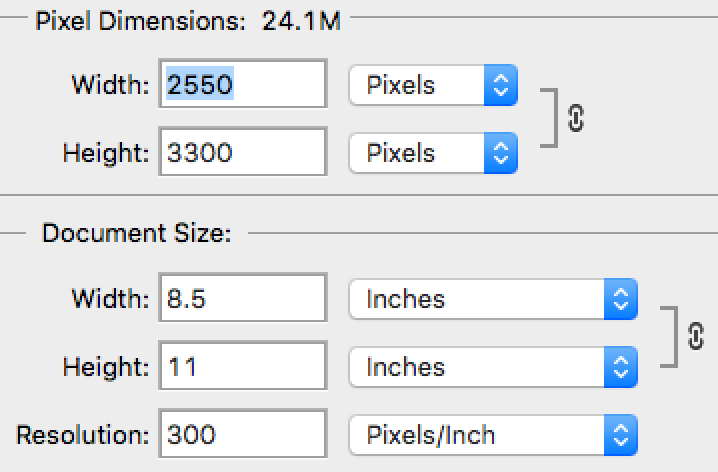Click the pixel Width field showing 2550
Image resolution: width=718 pixels, height=472 pixels.
(x=242, y=86)
